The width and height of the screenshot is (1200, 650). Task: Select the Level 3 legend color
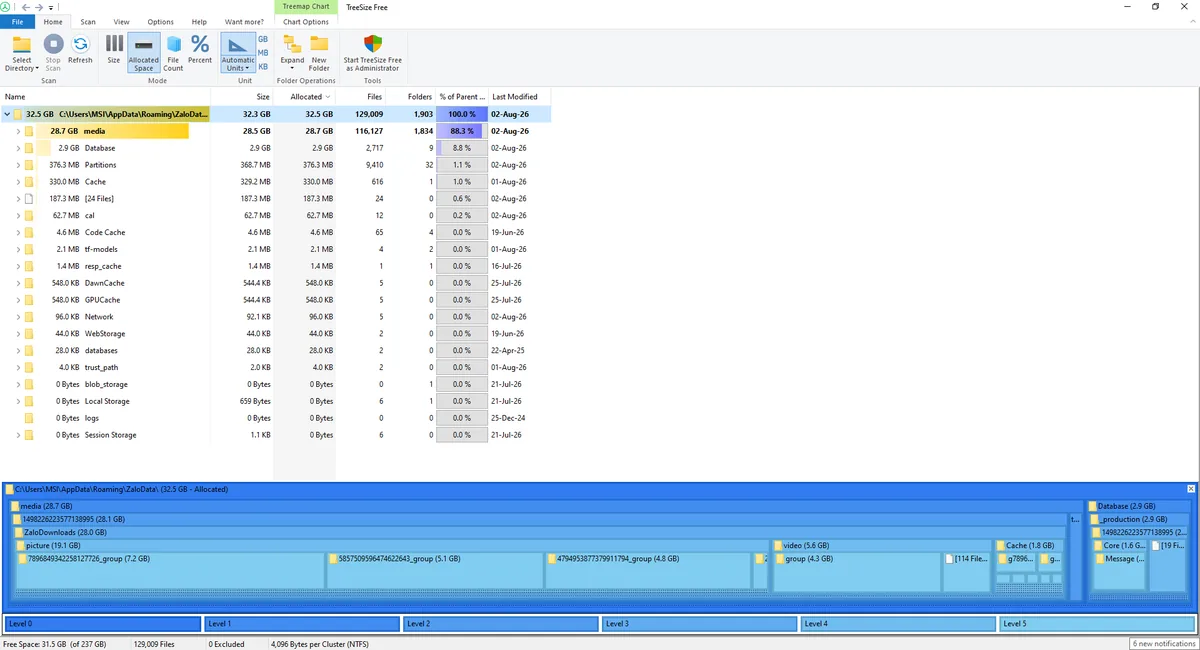[699, 624]
